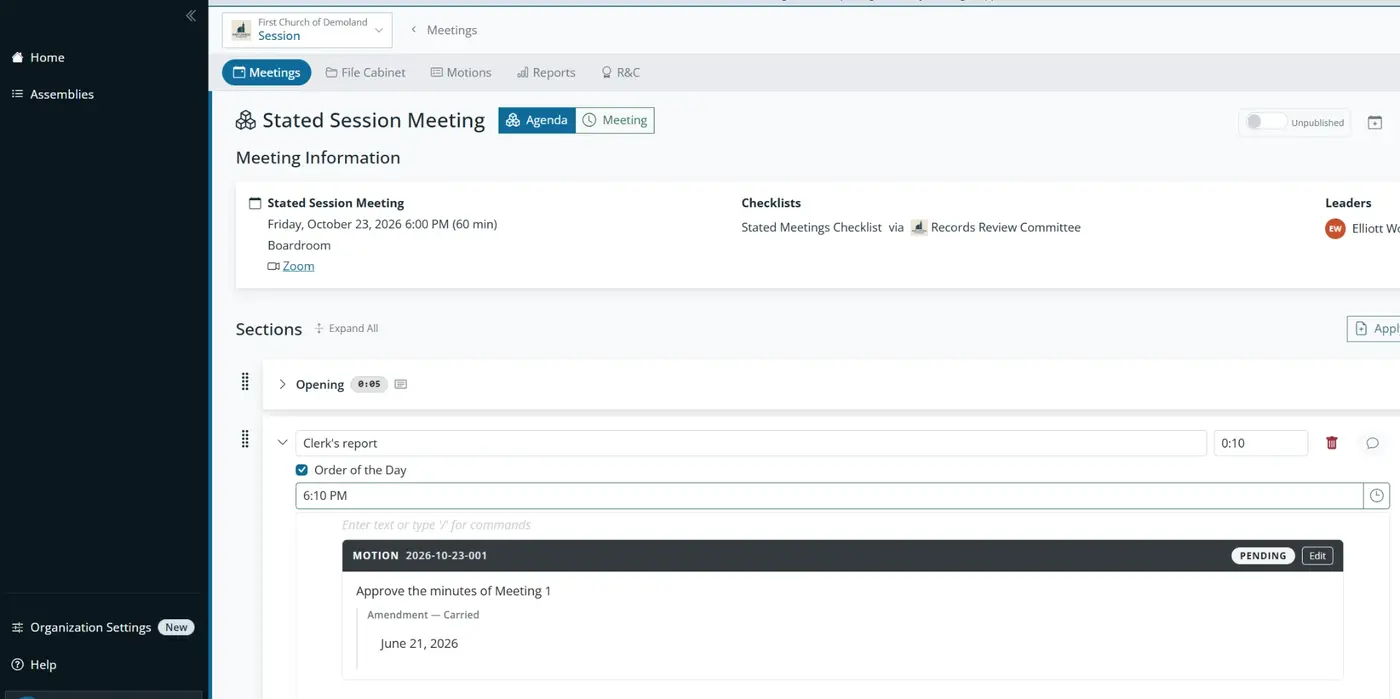This screenshot has width=1400, height=699.
Task: Click the calendar add icon near Unpublished
Action: (x=1375, y=122)
